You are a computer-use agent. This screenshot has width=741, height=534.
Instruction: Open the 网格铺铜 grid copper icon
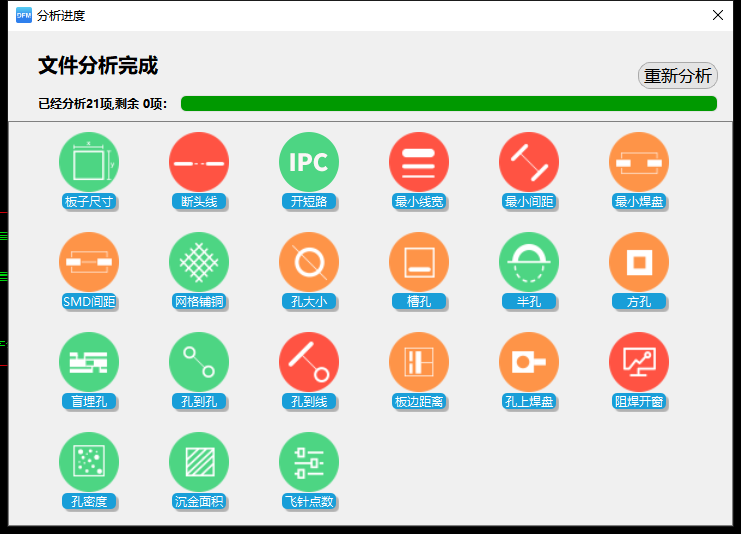coord(199,262)
